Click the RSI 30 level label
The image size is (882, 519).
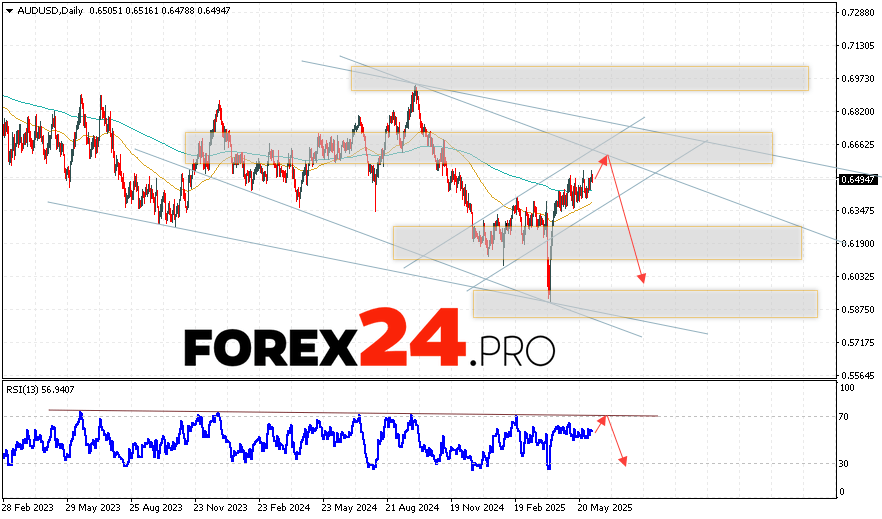tap(845, 464)
